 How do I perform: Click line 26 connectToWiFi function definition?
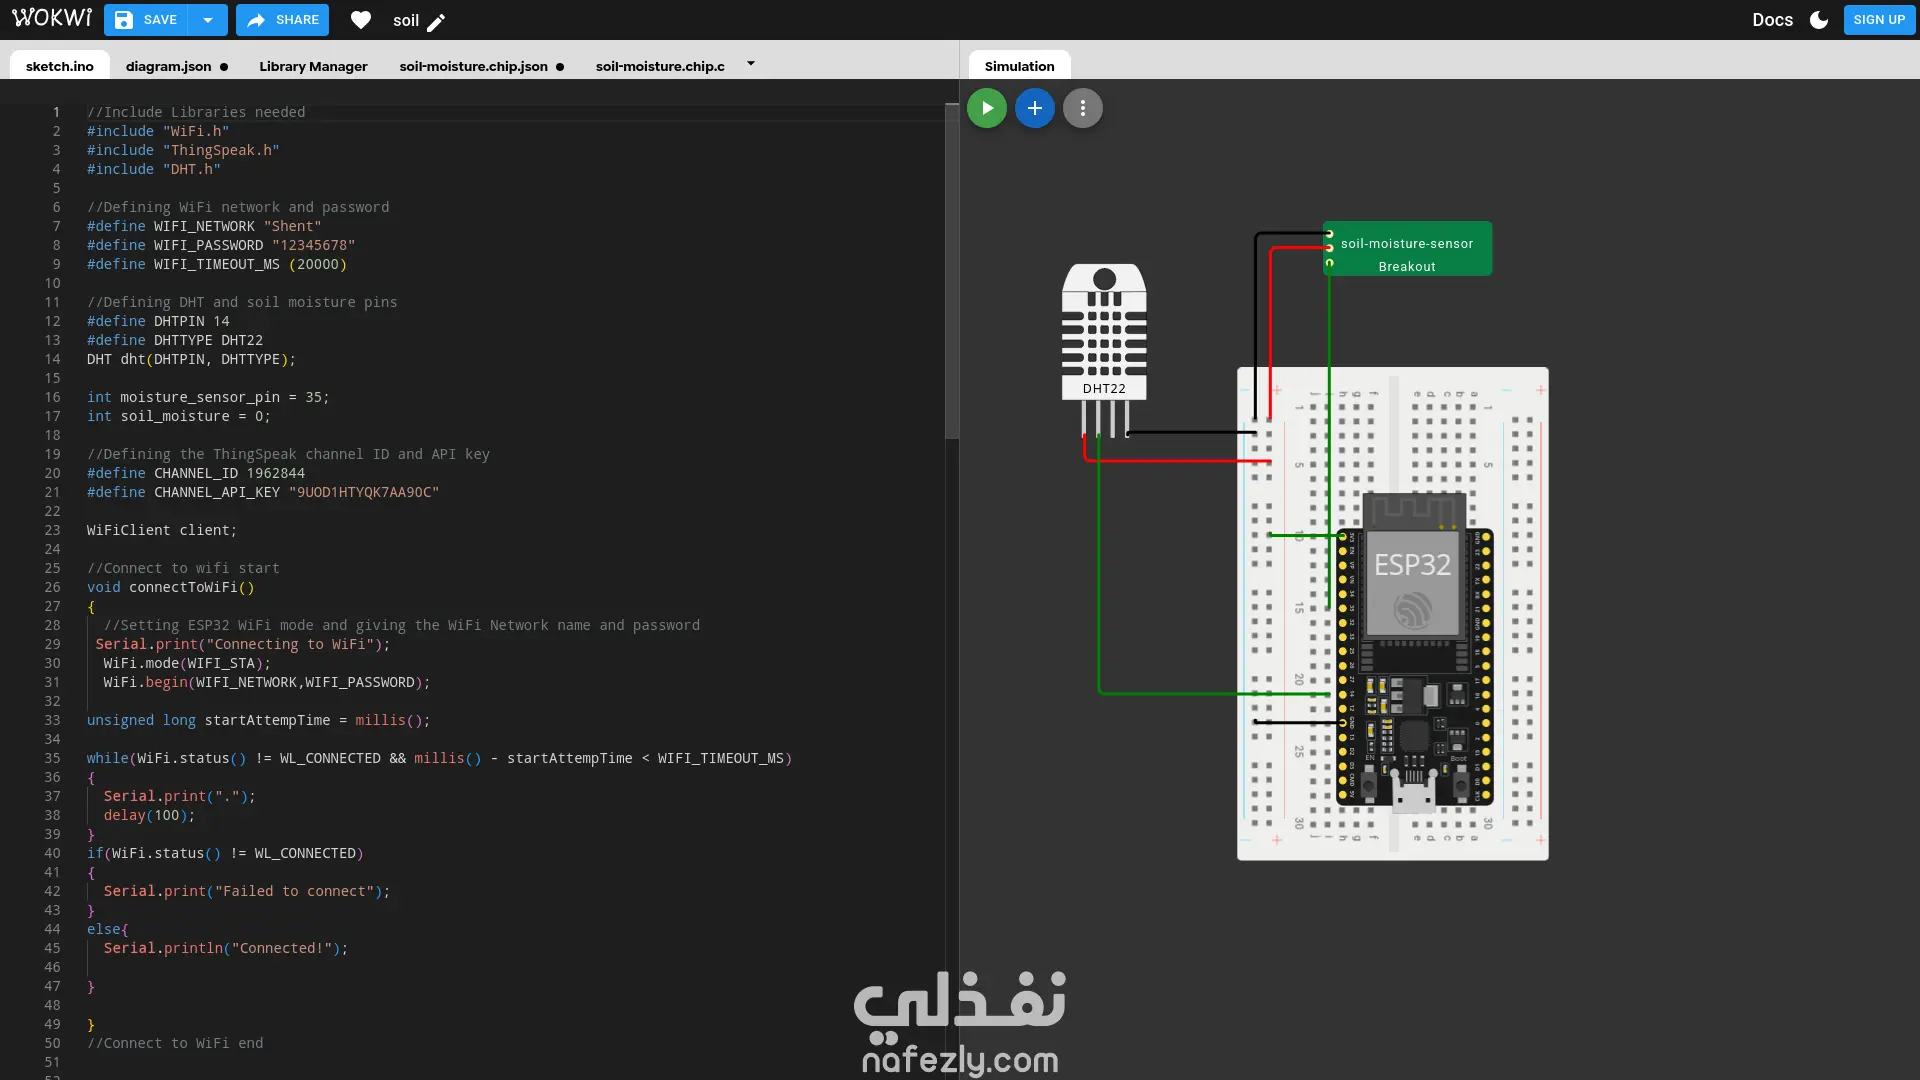pyautogui.click(x=171, y=587)
